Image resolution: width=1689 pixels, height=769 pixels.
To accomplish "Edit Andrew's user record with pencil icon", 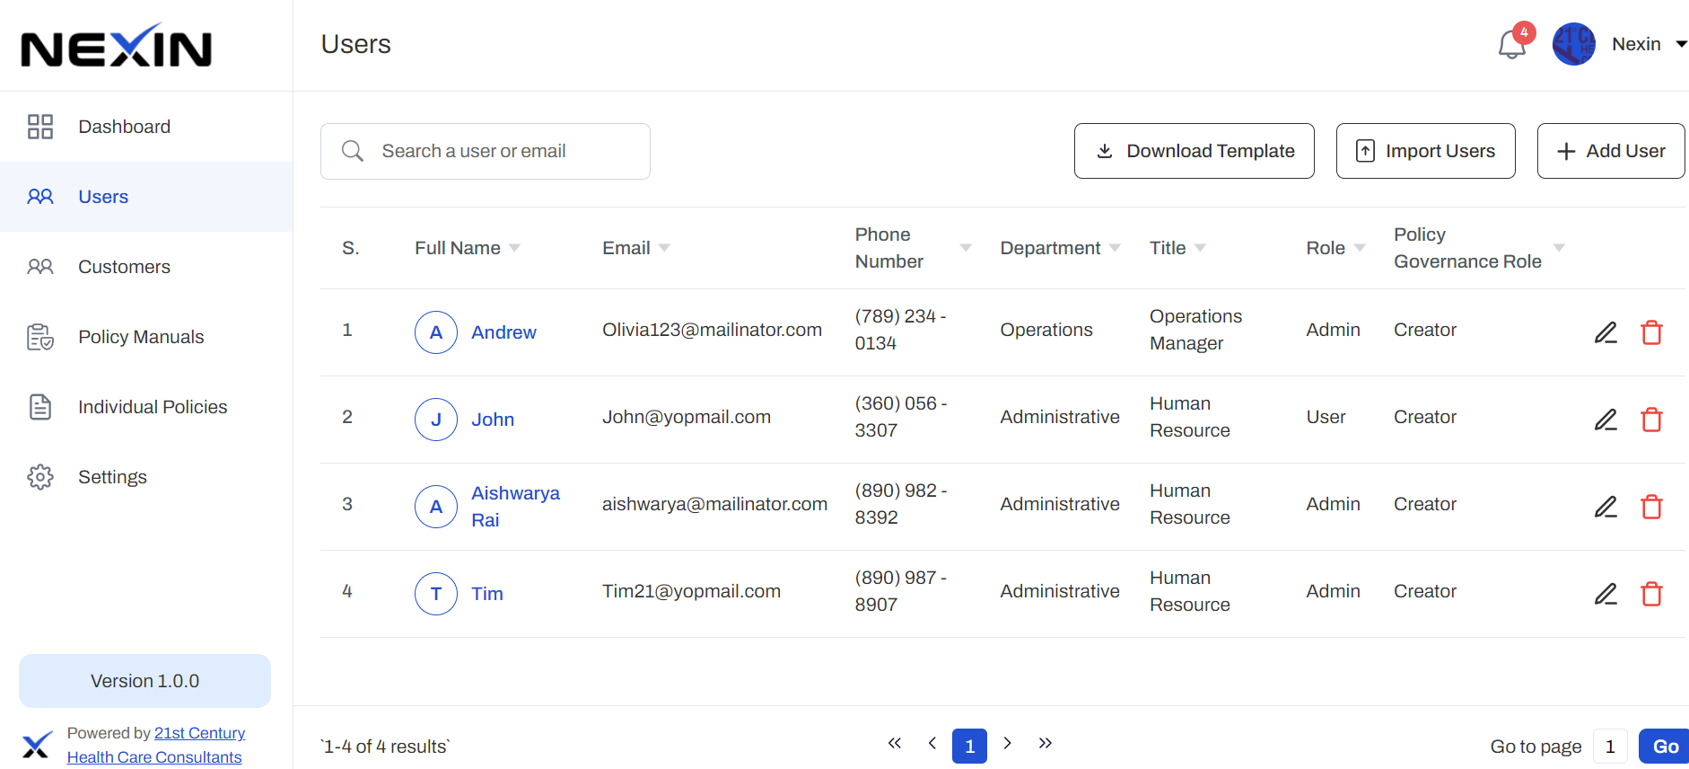I will [x=1605, y=333].
